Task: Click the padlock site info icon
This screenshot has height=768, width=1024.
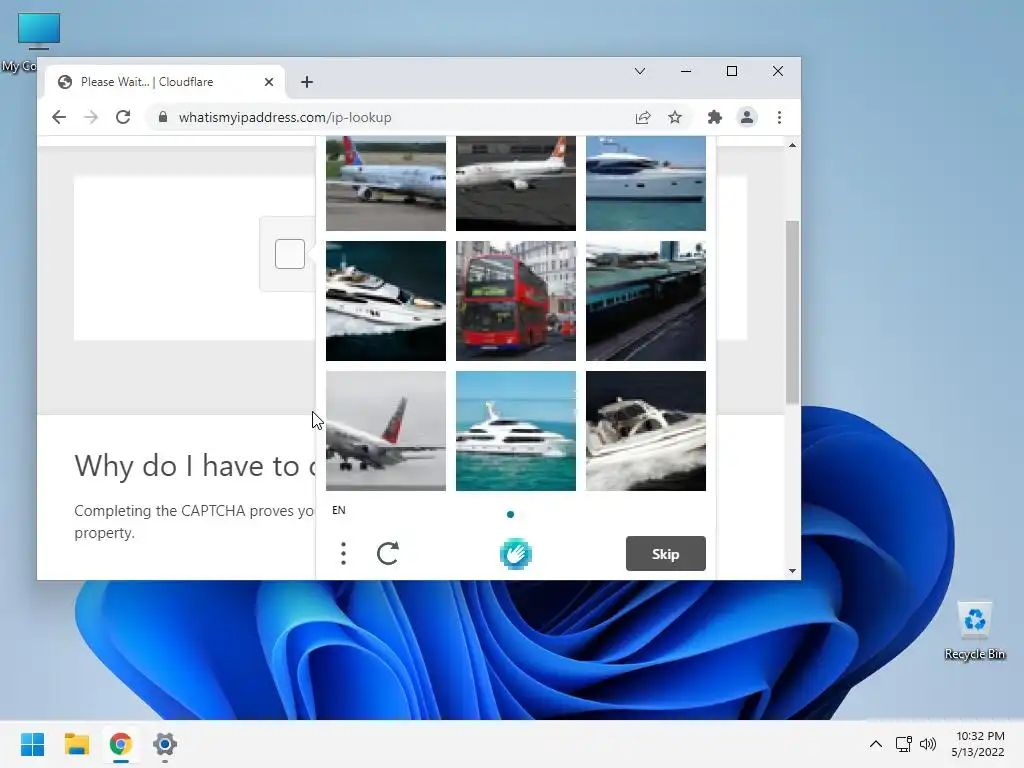Action: tap(163, 118)
